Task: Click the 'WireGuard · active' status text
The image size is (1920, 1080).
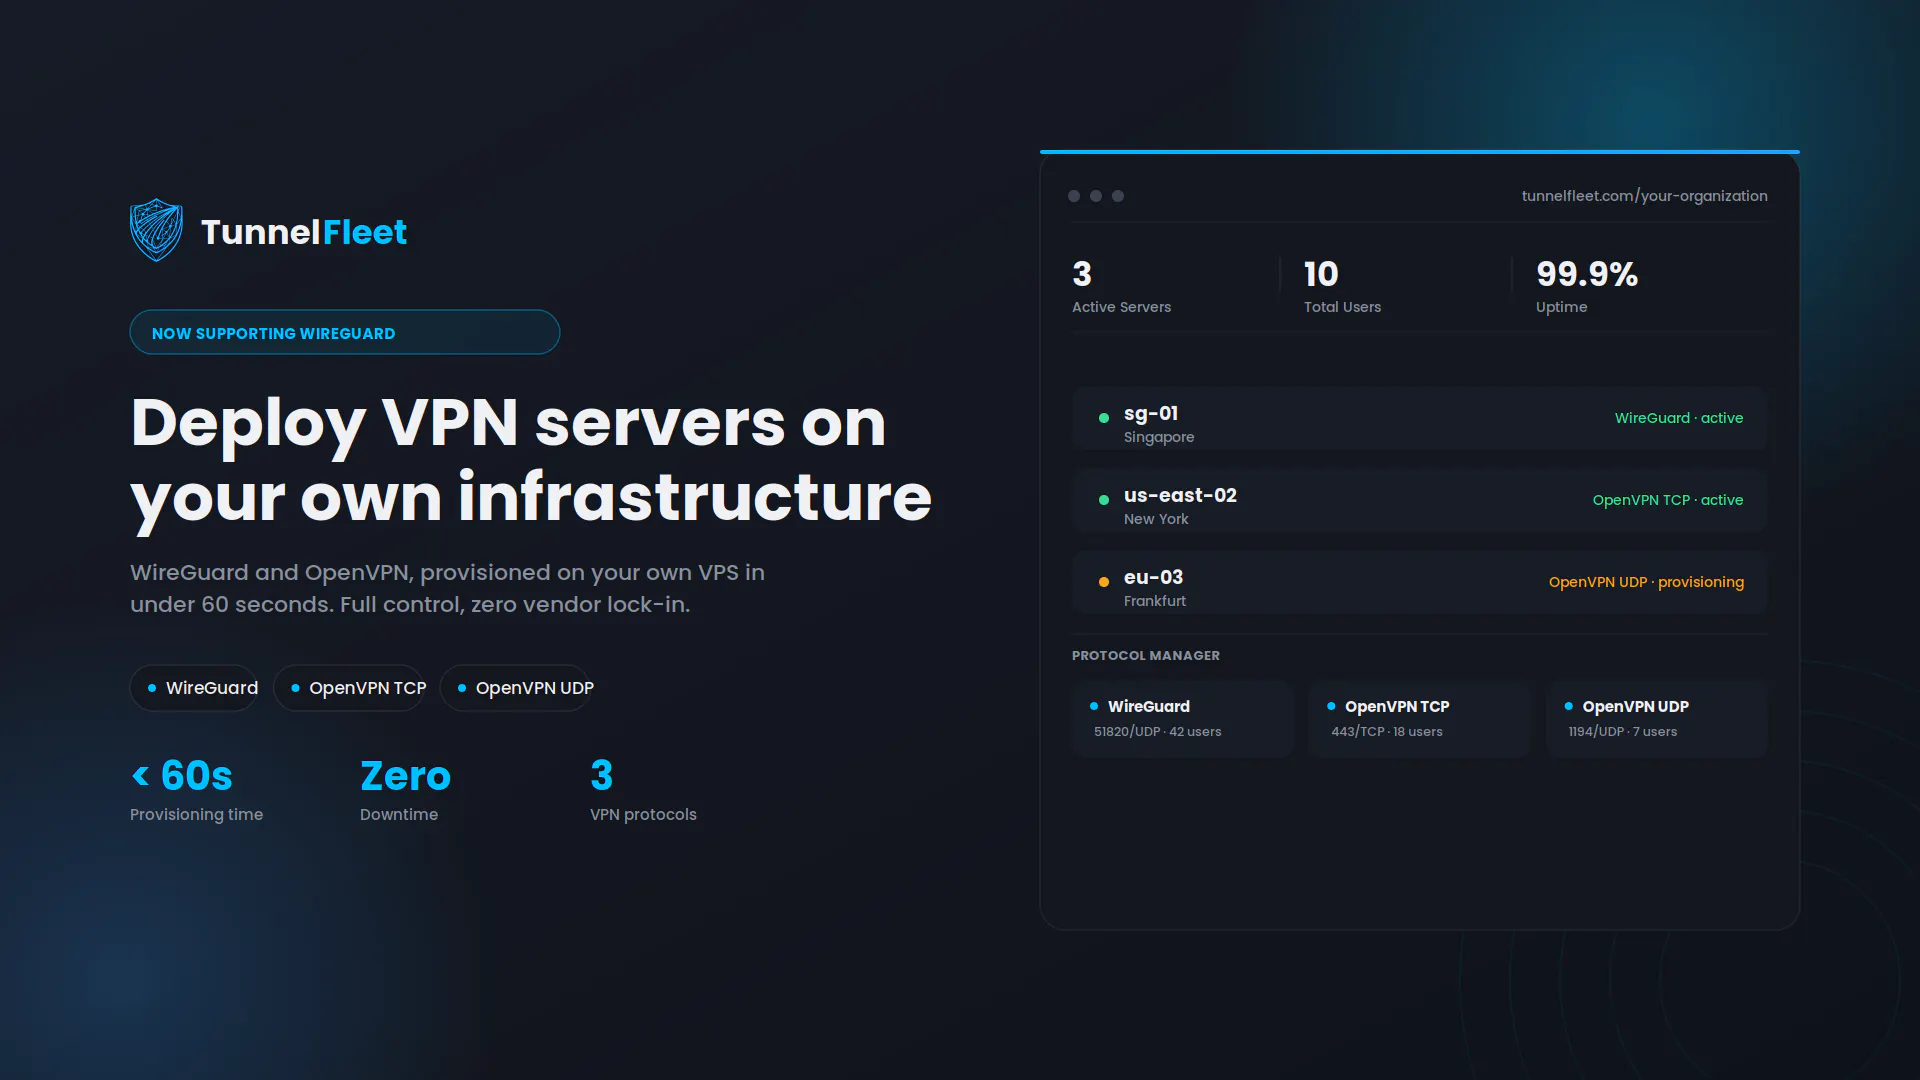Action: pyautogui.click(x=1679, y=418)
